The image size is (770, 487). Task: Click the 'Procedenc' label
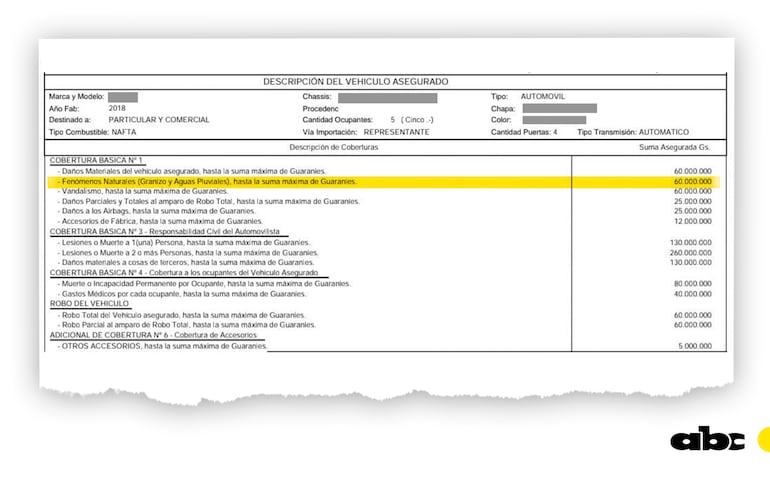point(320,108)
